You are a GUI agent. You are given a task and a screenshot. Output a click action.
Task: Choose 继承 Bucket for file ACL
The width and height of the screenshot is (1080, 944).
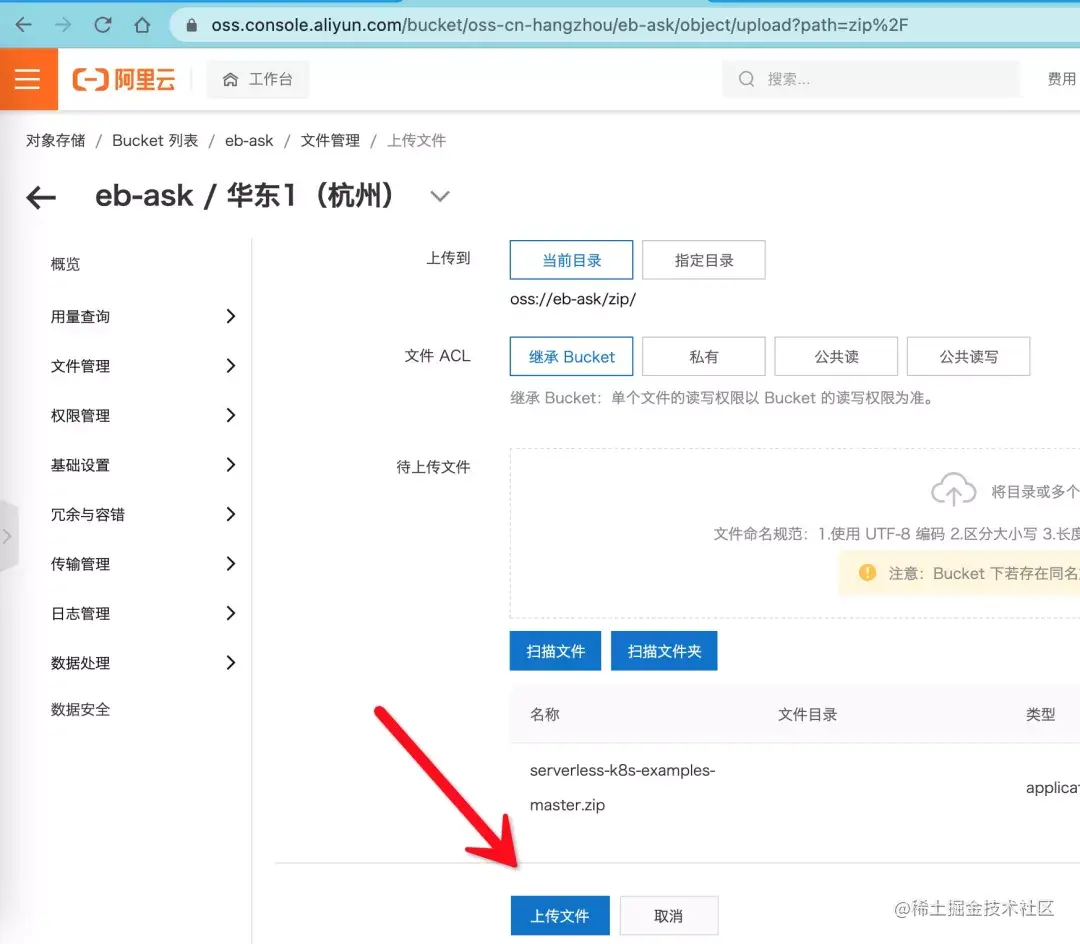tap(571, 357)
